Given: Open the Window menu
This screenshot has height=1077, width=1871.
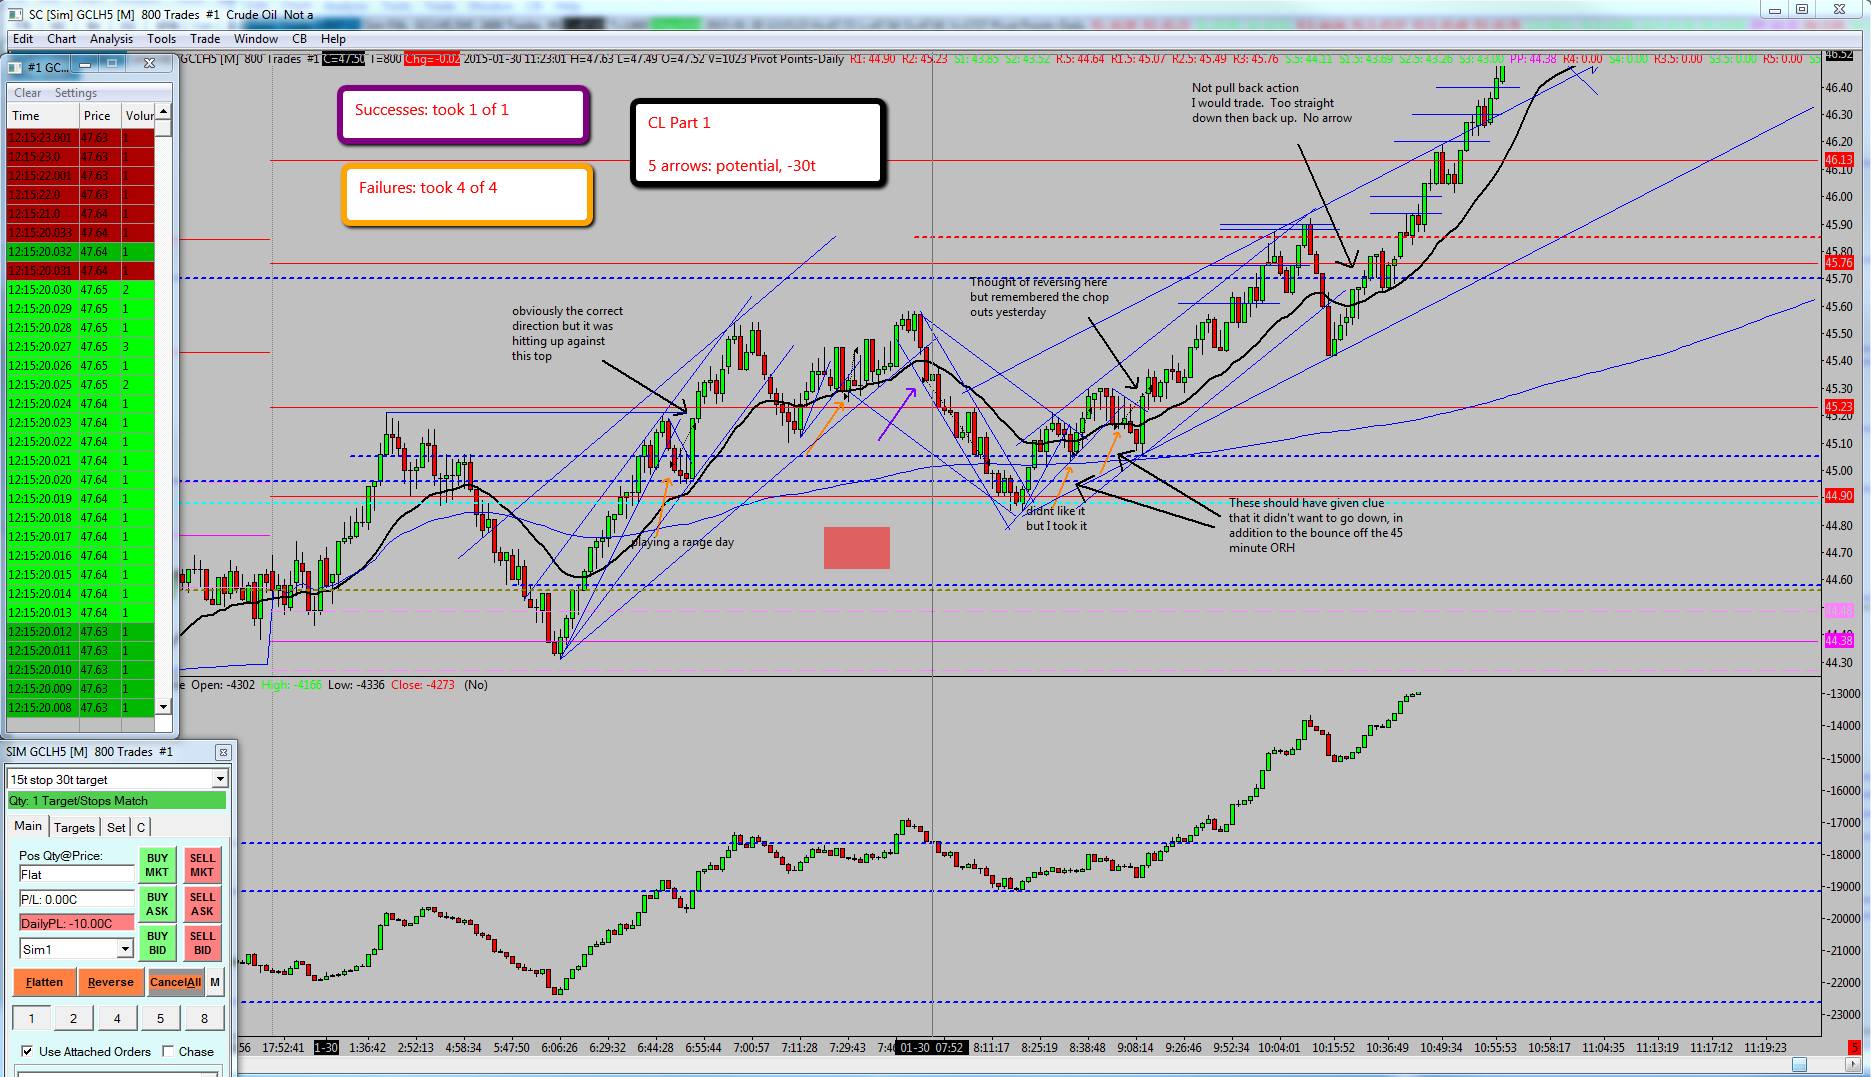Looking at the screenshot, I should click(x=256, y=39).
